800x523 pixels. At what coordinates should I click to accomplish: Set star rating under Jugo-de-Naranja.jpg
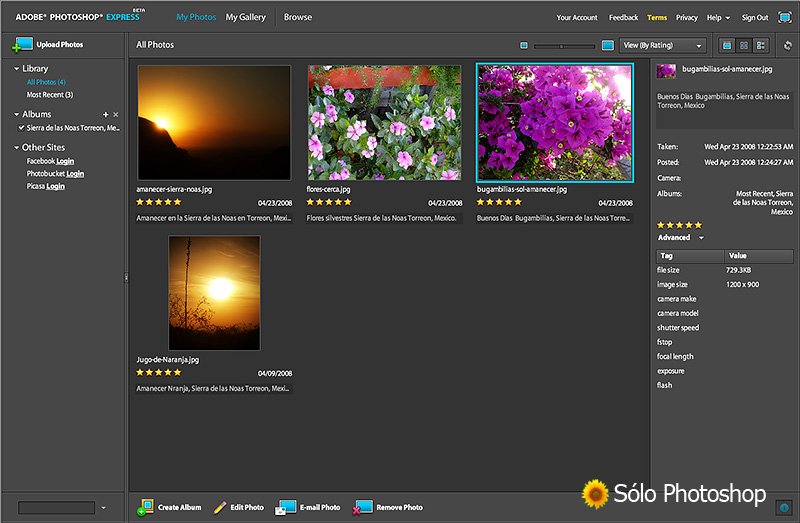[x=159, y=372]
